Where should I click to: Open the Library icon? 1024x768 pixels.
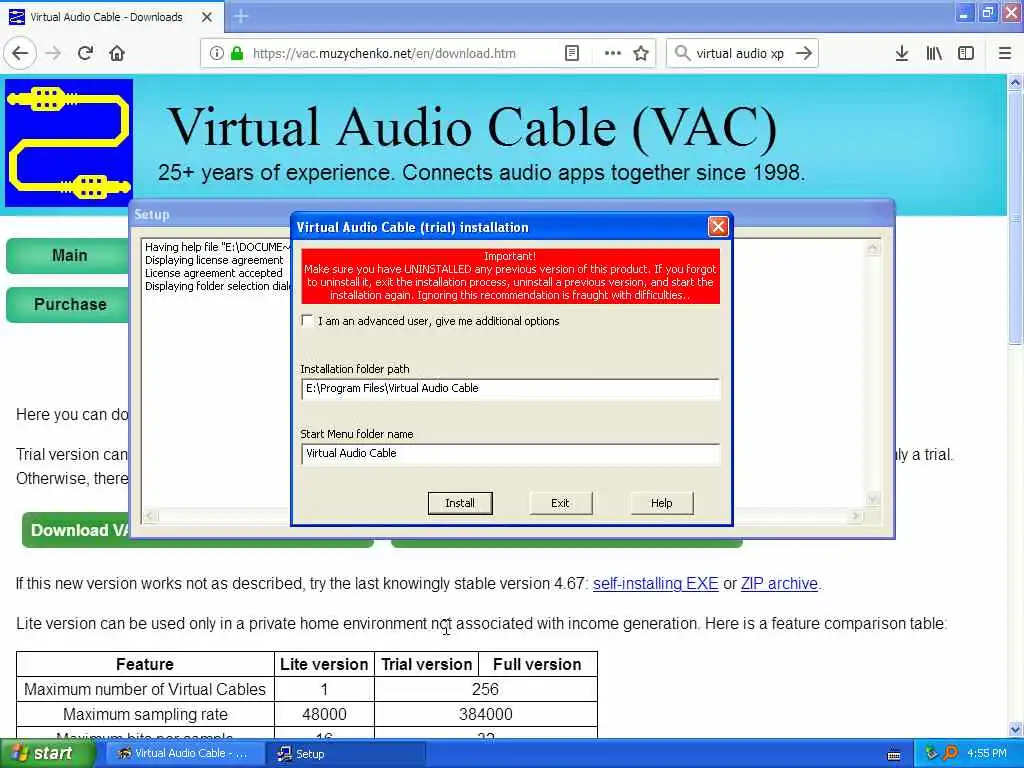(934, 53)
